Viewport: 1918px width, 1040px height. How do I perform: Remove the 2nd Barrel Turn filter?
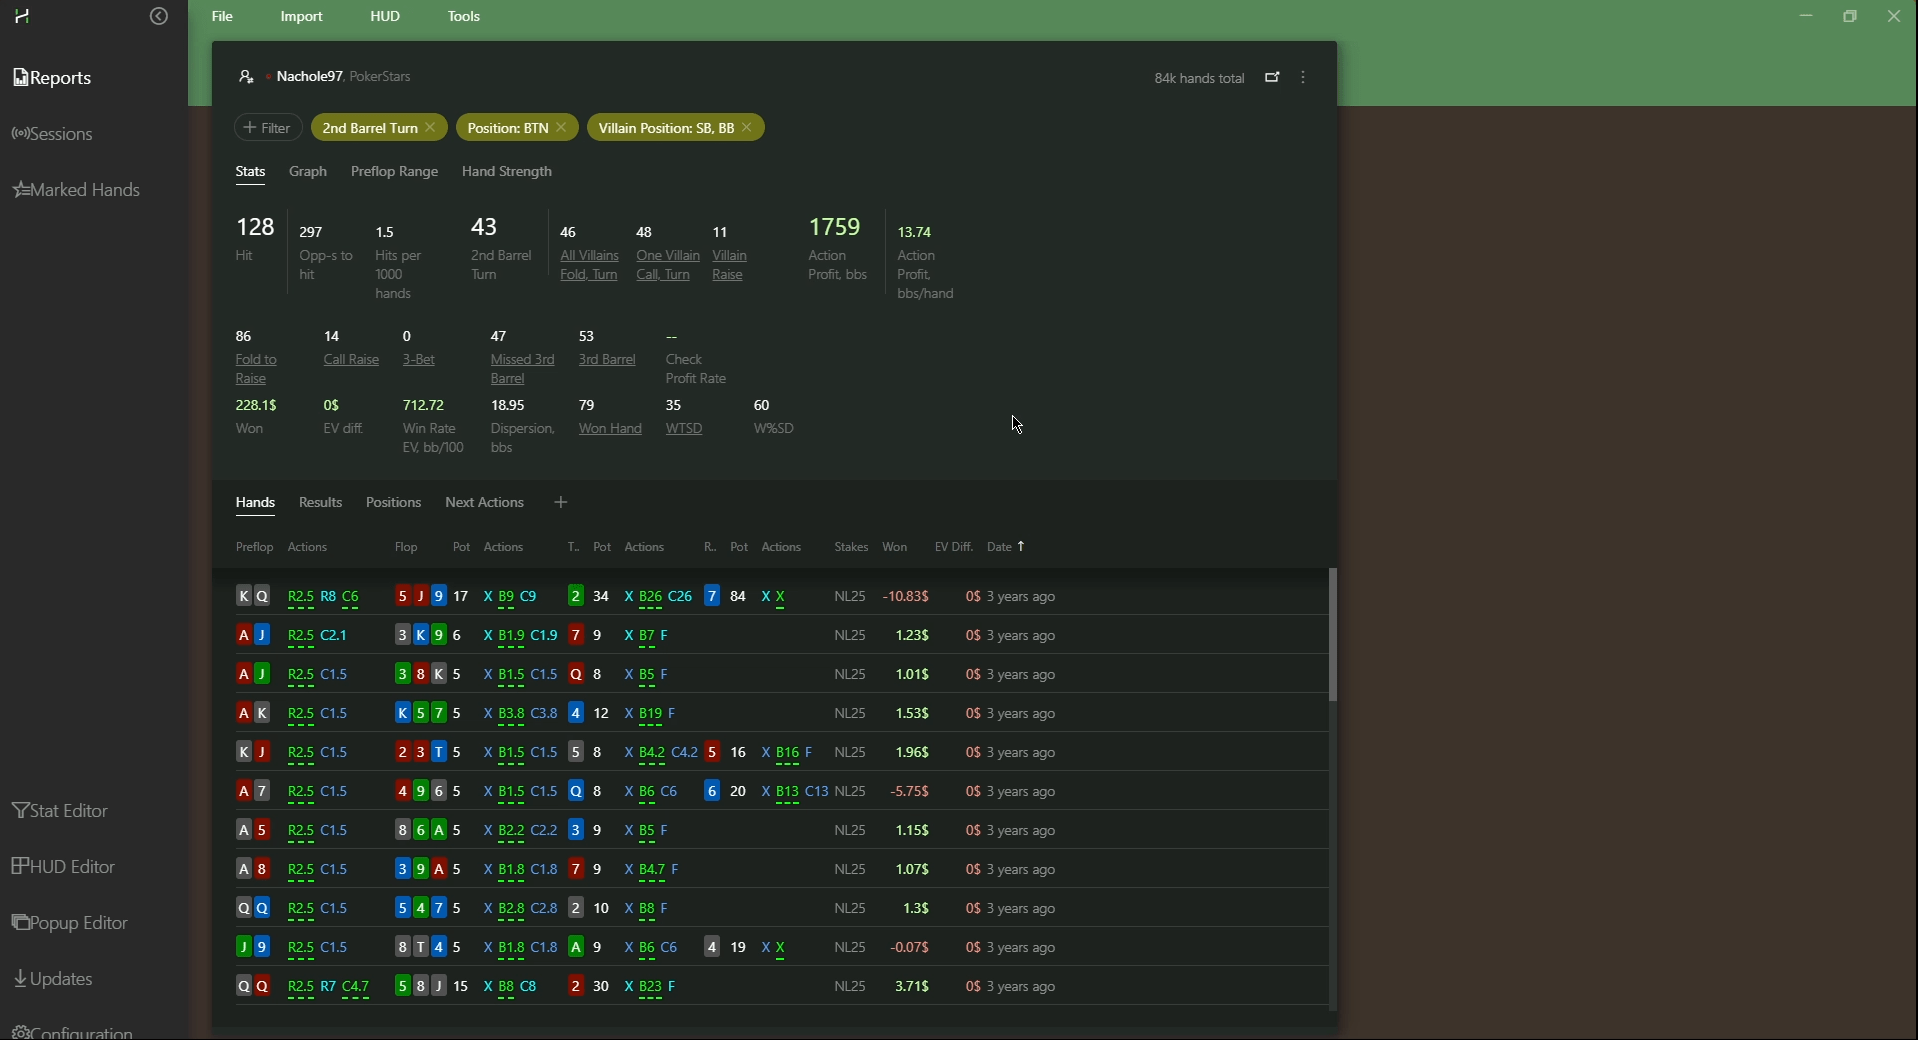(431, 128)
